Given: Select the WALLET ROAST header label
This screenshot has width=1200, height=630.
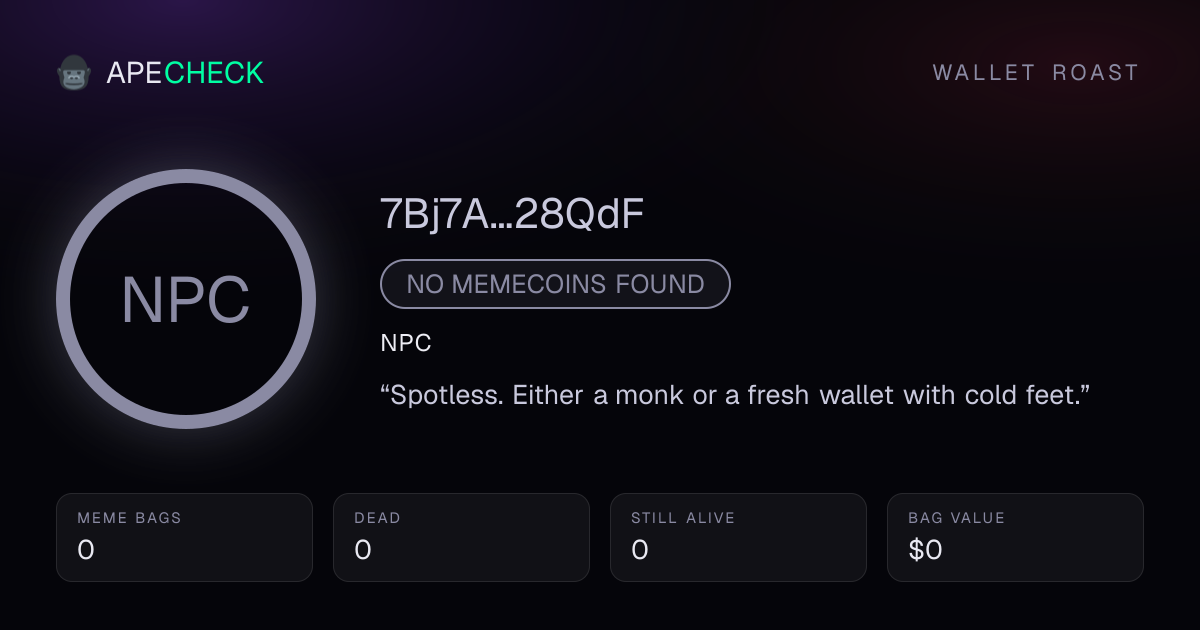Looking at the screenshot, I should (1036, 73).
